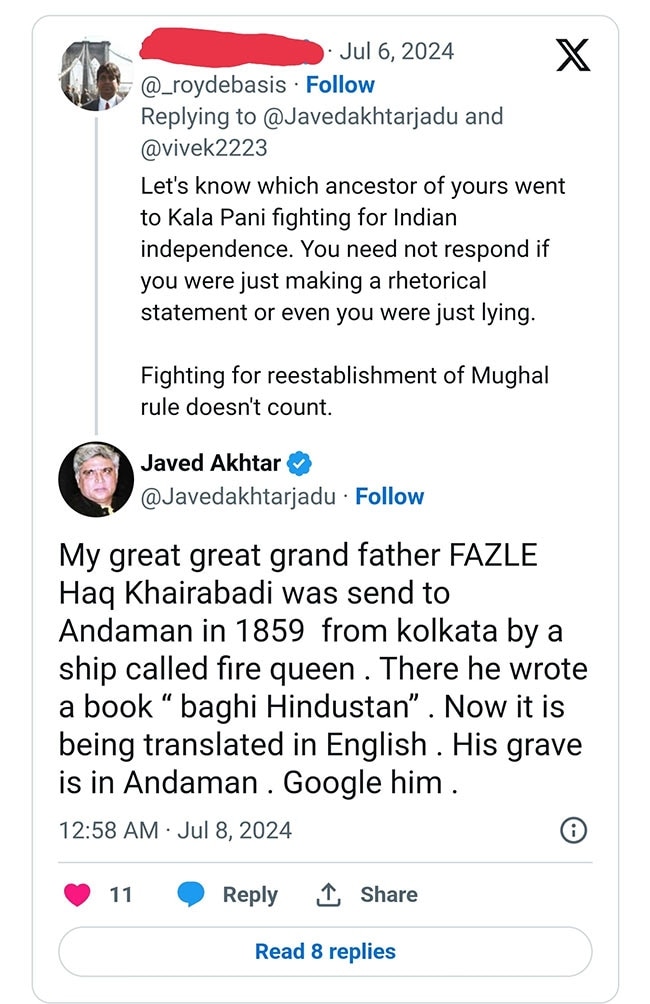Open the @_roydebasis handle link
The width and height of the screenshot is (650, 1004).
(217, 86)
